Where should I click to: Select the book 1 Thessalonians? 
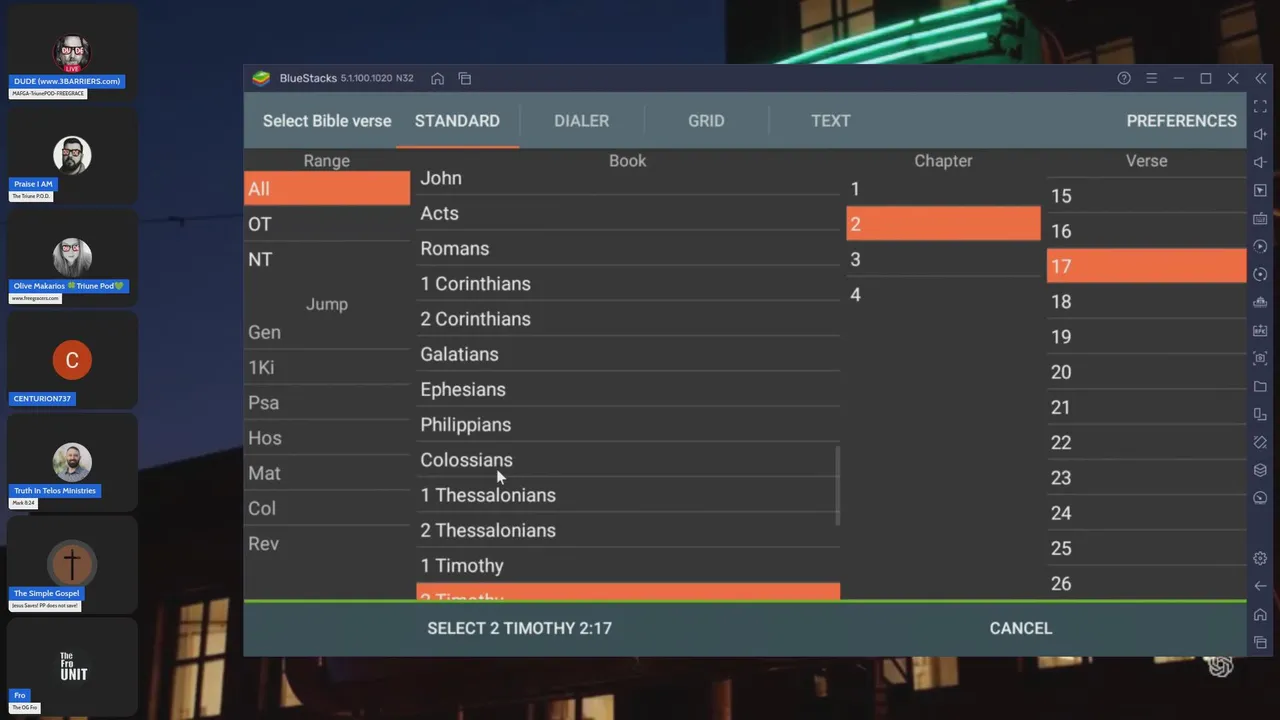click(628, 495)
